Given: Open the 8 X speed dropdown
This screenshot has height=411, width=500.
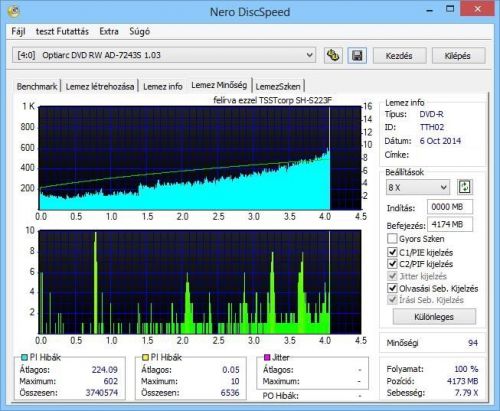Looking at the screenshot, I should (x=418, y=188).
